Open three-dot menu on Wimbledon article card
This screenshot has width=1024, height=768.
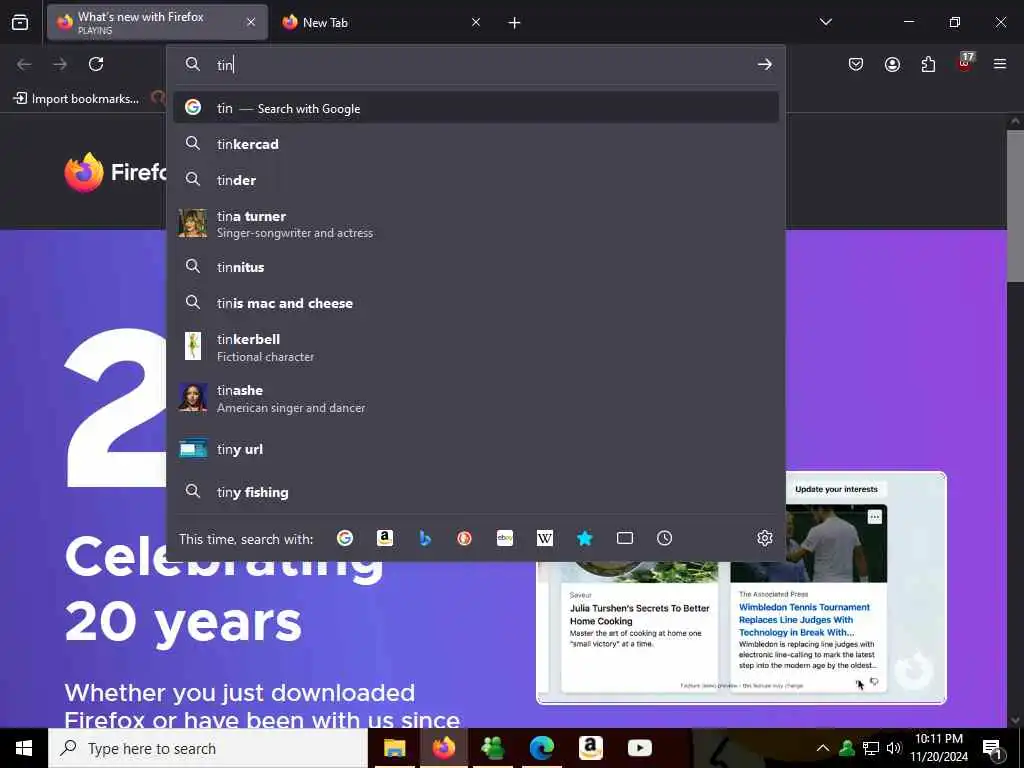[x=874, y=517]
